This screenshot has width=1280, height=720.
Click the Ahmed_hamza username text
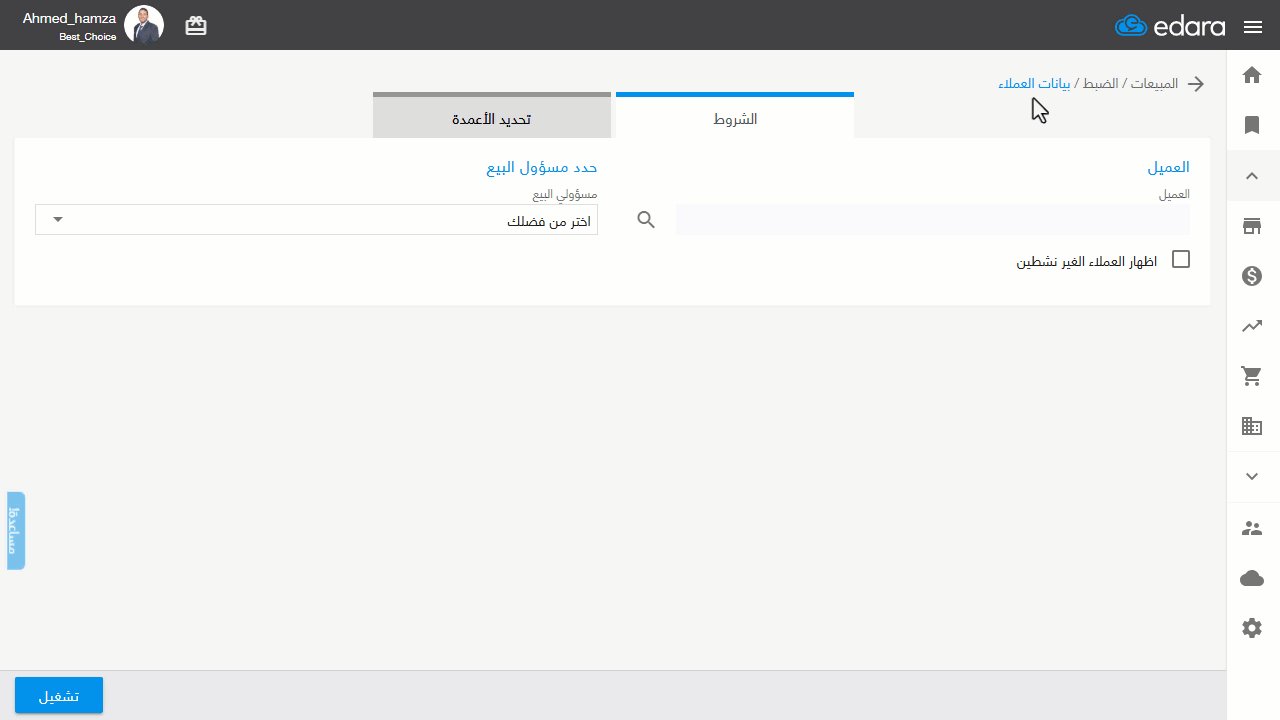tap(69, 18)
